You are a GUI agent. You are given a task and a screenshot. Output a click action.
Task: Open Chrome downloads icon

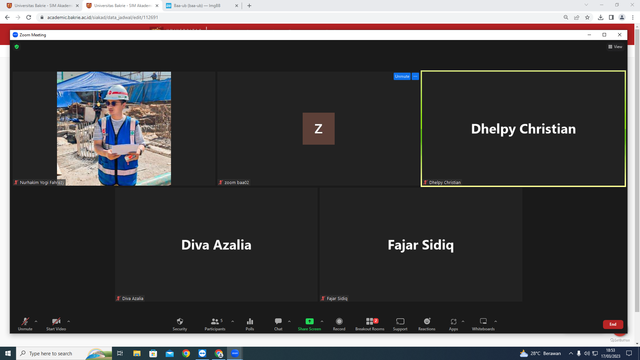click(600, 18)
